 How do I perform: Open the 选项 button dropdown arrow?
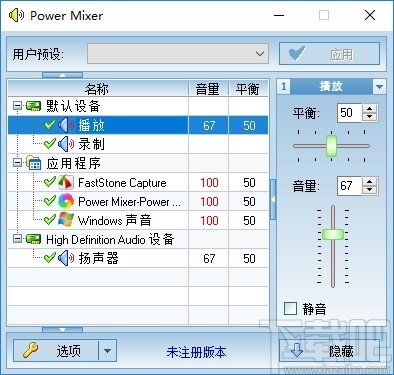tap(107, 351)
